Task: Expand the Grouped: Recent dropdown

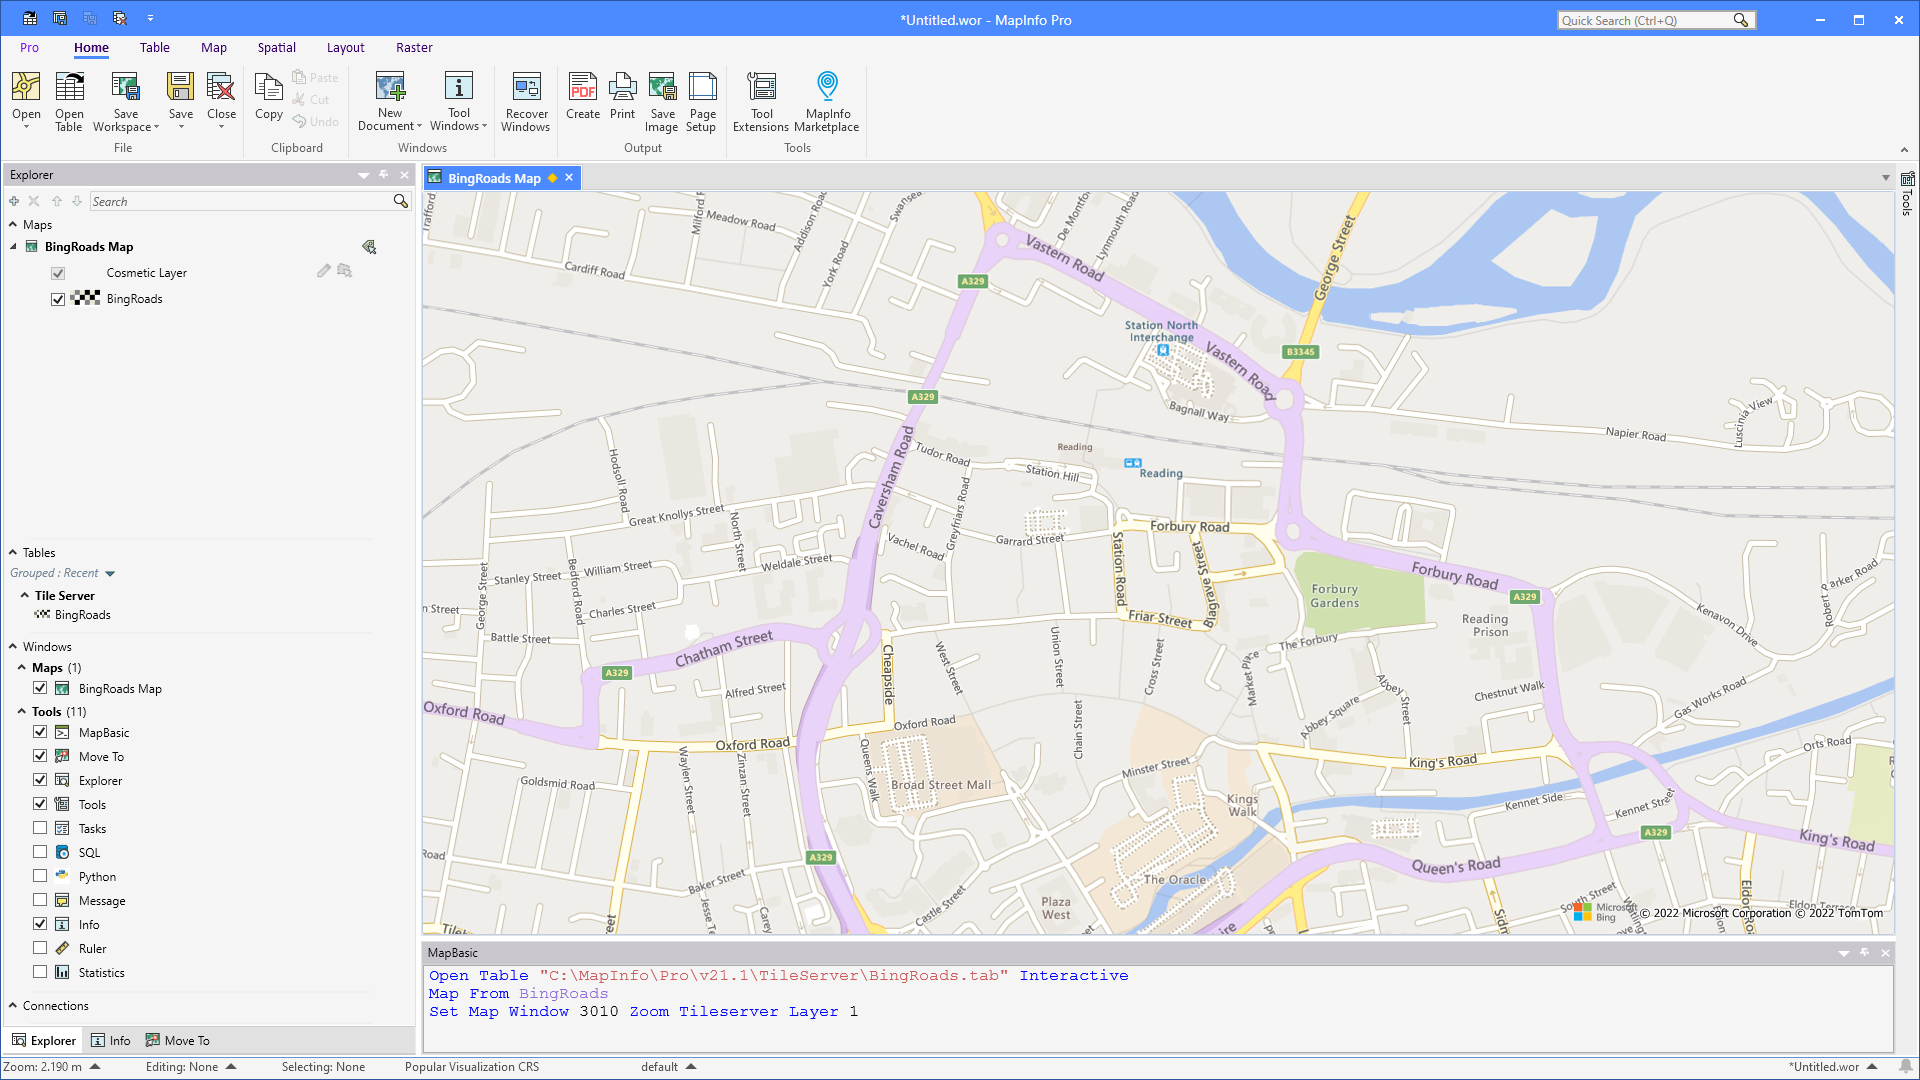Action: (x=110, y=574)
